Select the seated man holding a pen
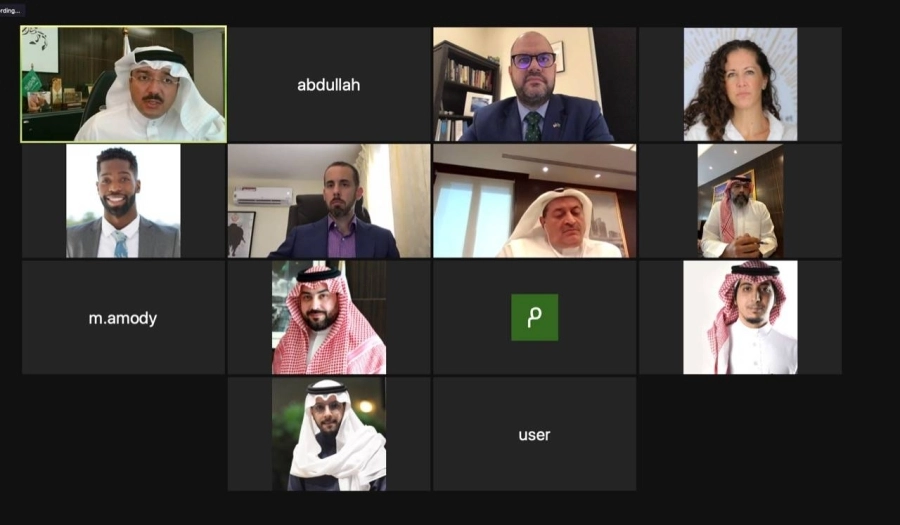900x525 pixels. coord(740,201)
